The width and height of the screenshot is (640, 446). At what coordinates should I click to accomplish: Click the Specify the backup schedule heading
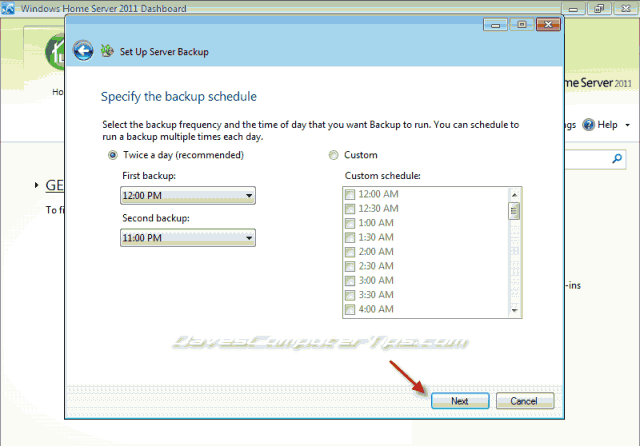point(179,97)
